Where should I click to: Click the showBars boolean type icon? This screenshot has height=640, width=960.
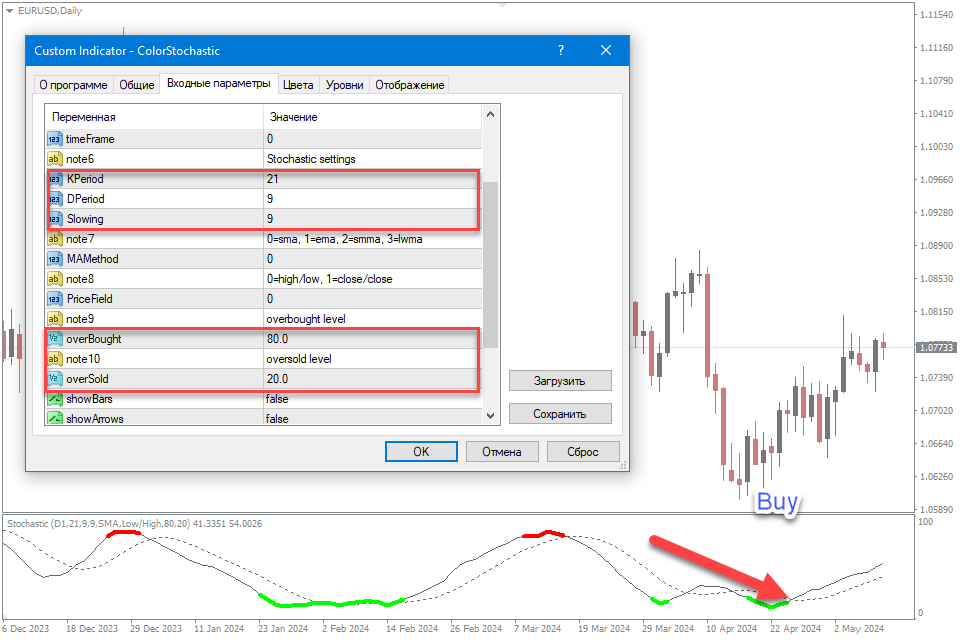point(54,399)
